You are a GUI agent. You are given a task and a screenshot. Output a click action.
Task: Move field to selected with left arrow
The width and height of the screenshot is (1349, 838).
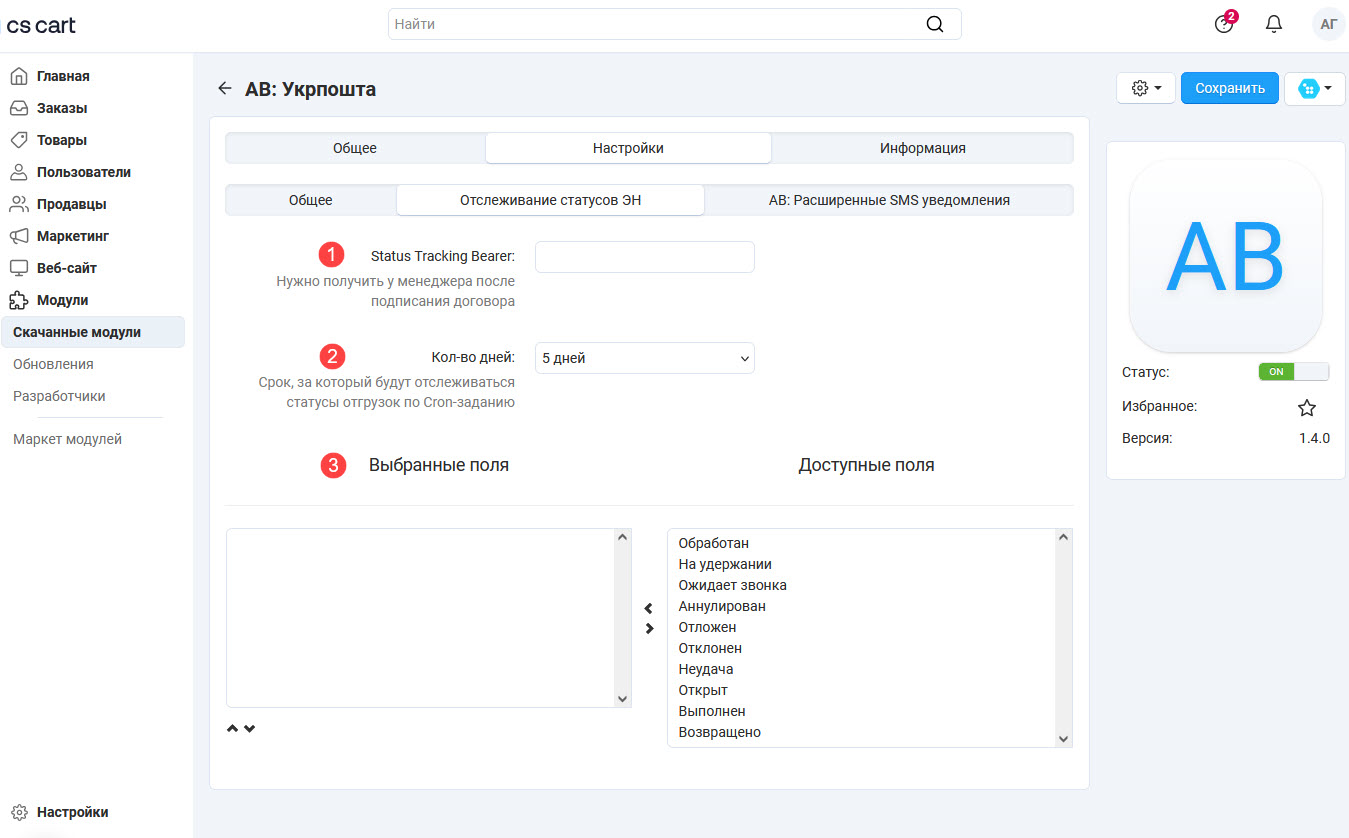pos(648,608)
